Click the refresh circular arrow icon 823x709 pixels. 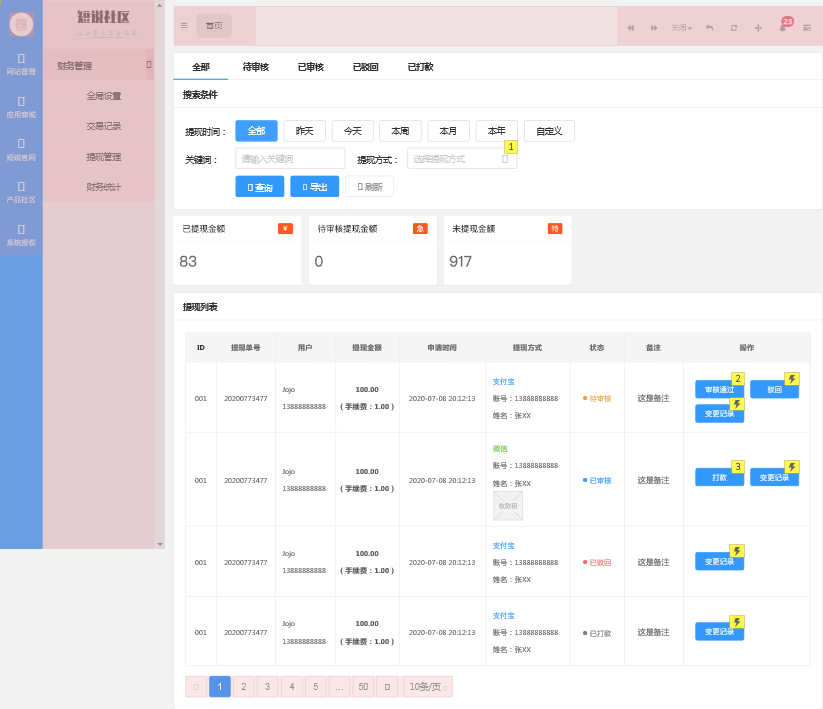[734, 28]
